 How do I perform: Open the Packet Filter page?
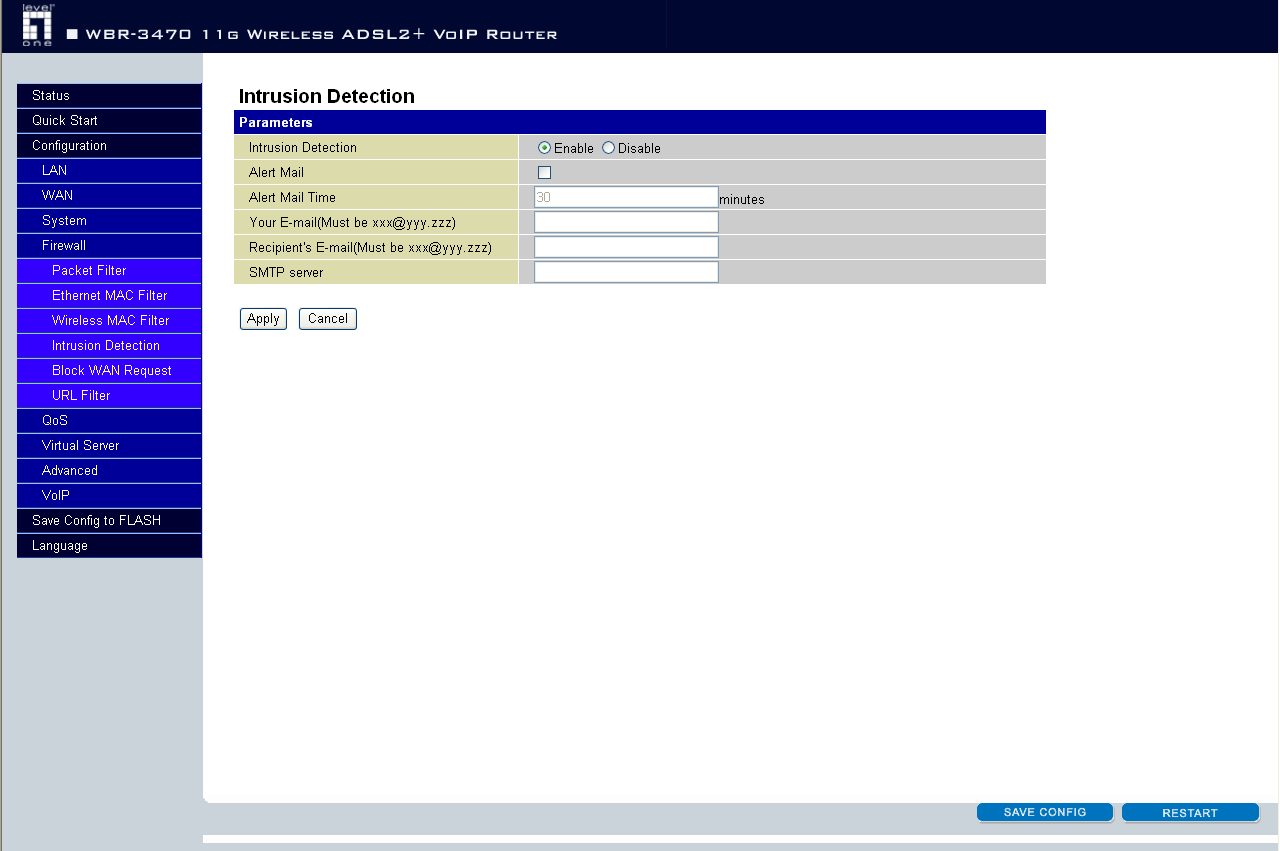pos(109,271)
